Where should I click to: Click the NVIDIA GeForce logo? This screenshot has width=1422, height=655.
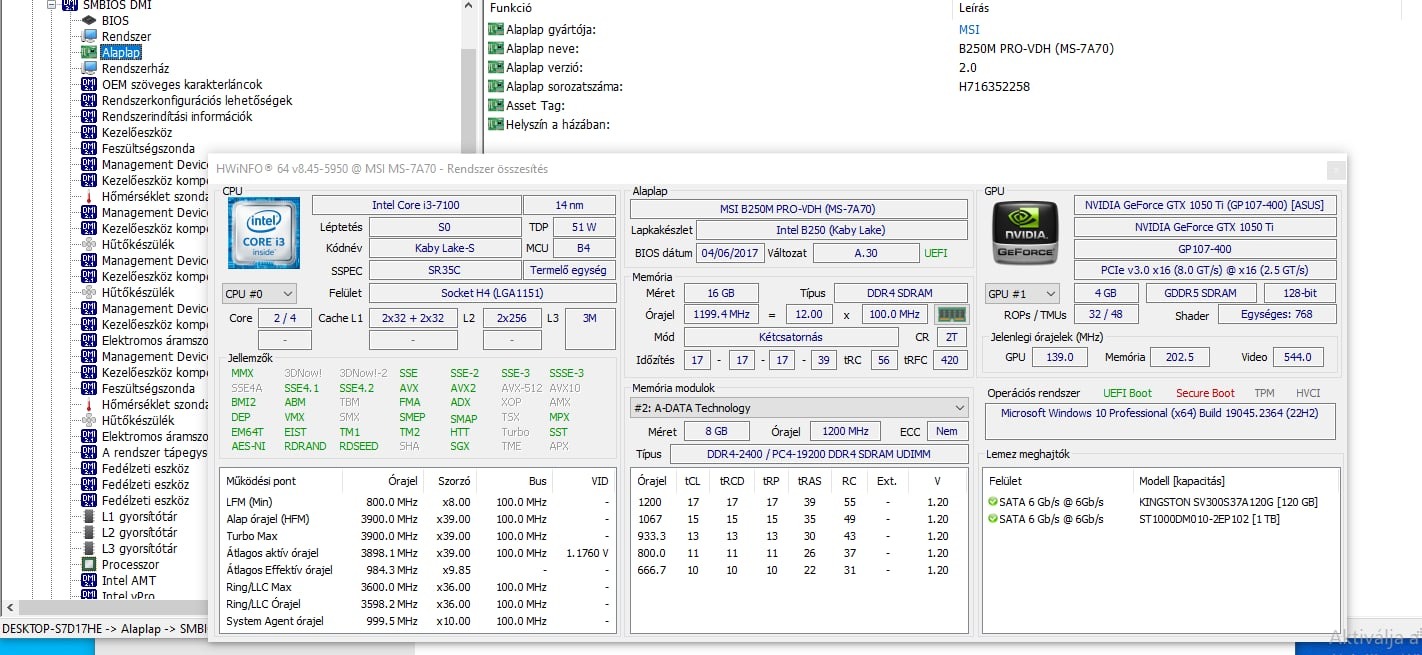(x=1025, y=233)
